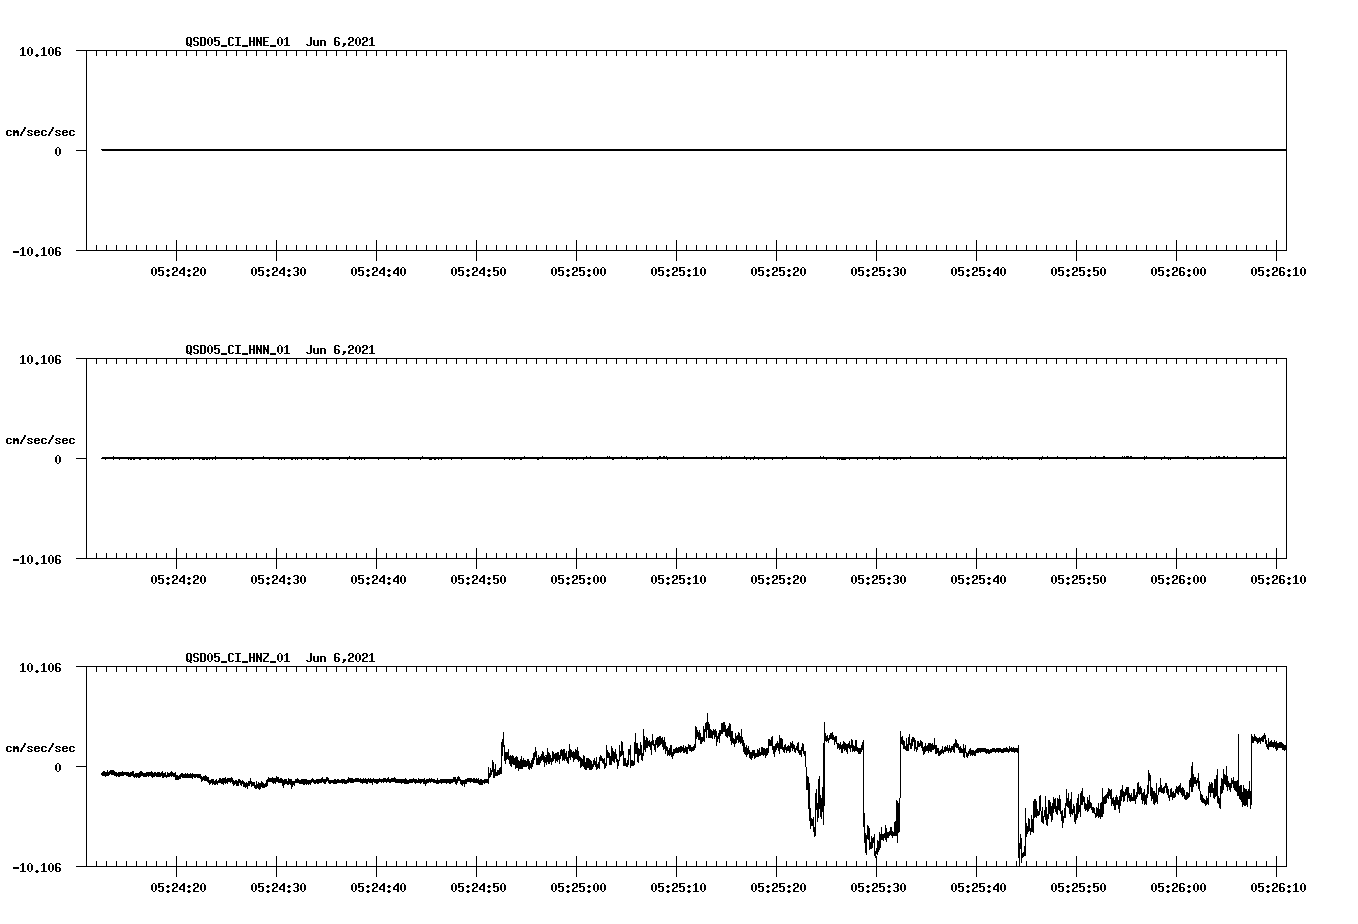Click the QSD05_CI_HNE_01 Jun 6,2021 plot title
This screenshot has height=924, width=1358.
280,42
